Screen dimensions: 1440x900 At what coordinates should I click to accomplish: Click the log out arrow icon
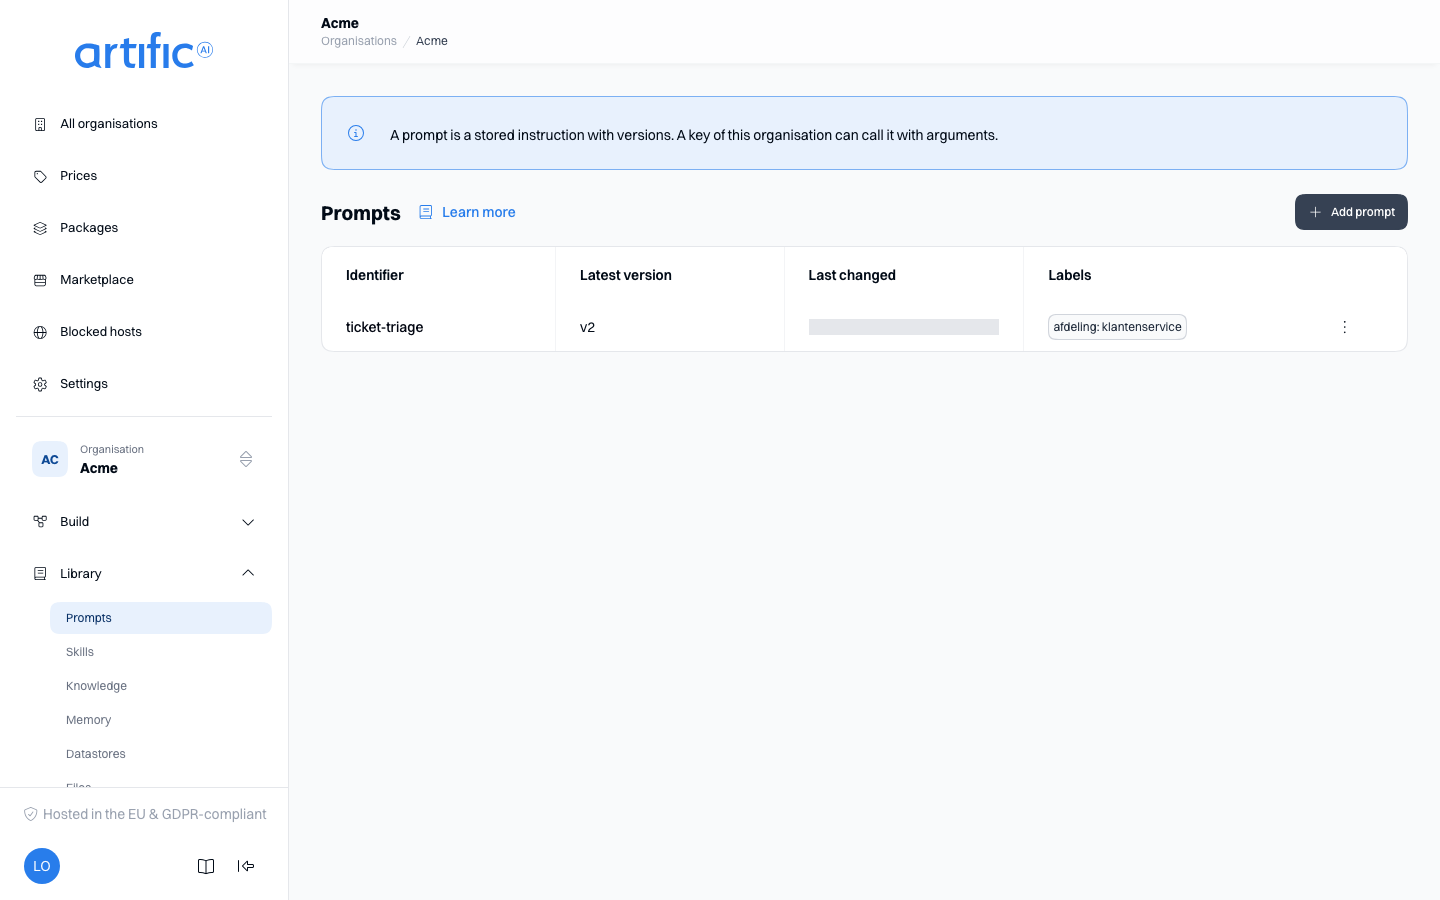click(x=246, y=866)
